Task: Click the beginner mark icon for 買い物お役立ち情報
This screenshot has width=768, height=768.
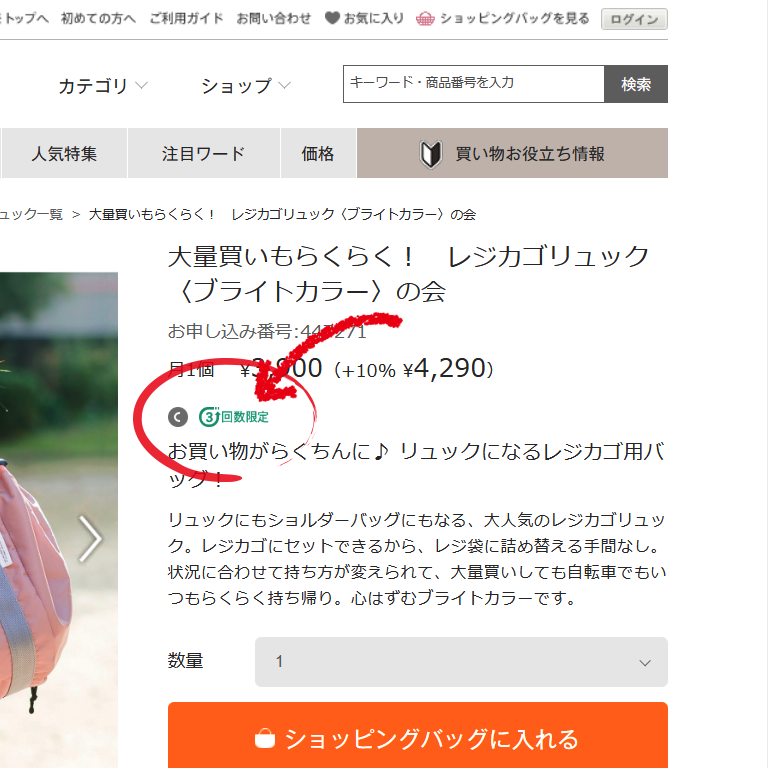Action: [x=431, y=154]
